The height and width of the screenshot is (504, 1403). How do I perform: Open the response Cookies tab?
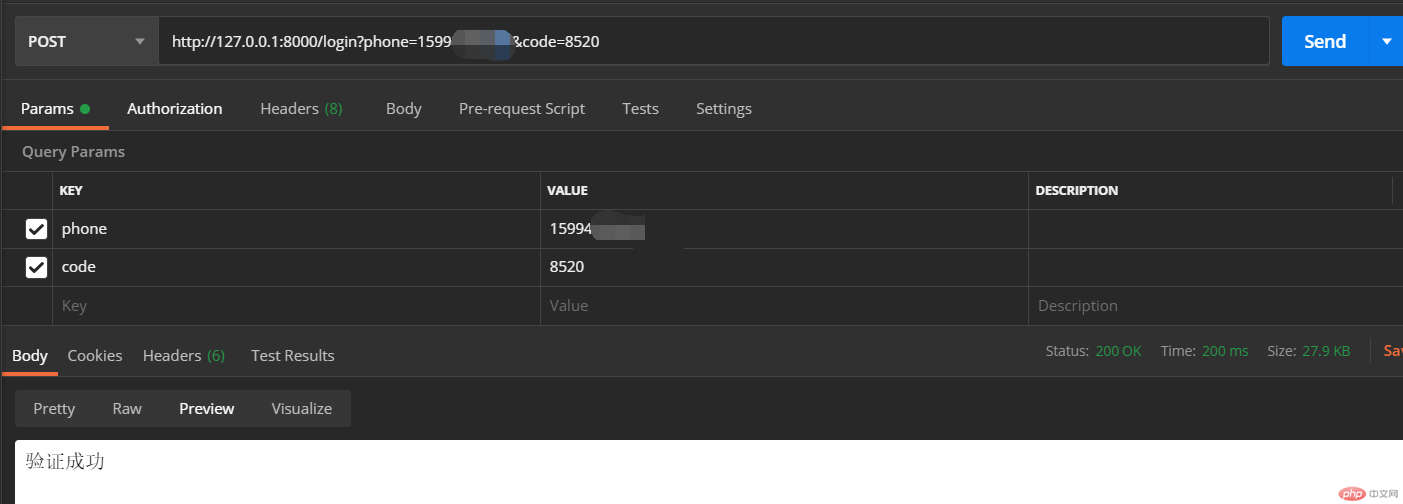(95, 356)
